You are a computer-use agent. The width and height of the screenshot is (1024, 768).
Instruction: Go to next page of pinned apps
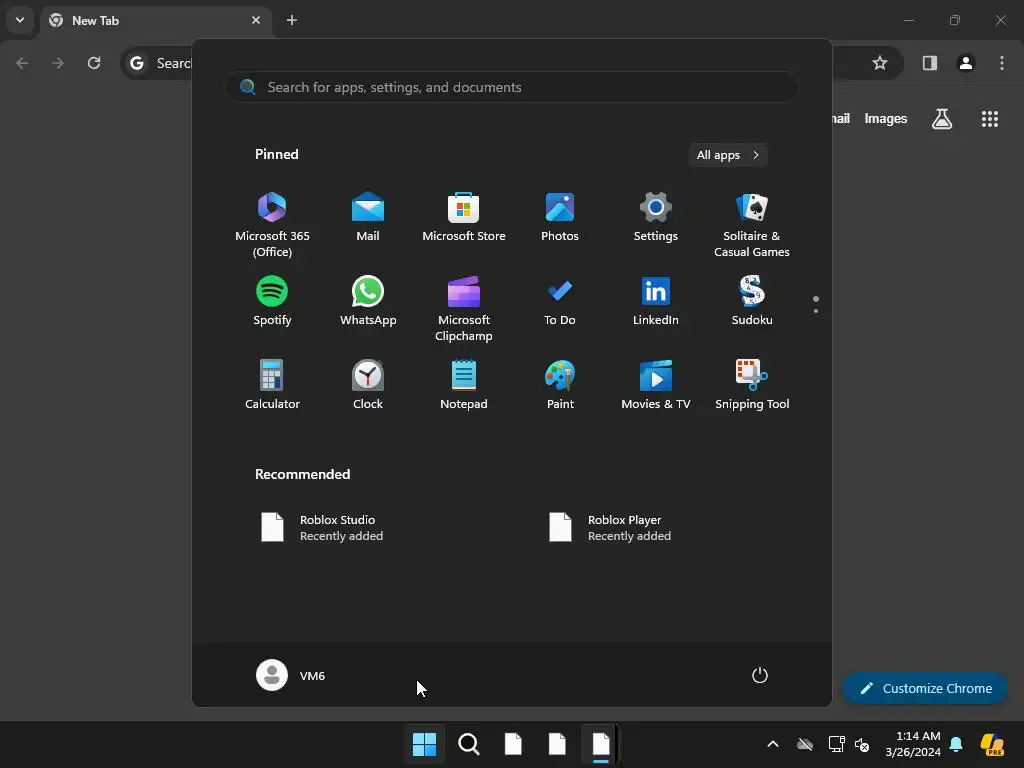point(816,311)
